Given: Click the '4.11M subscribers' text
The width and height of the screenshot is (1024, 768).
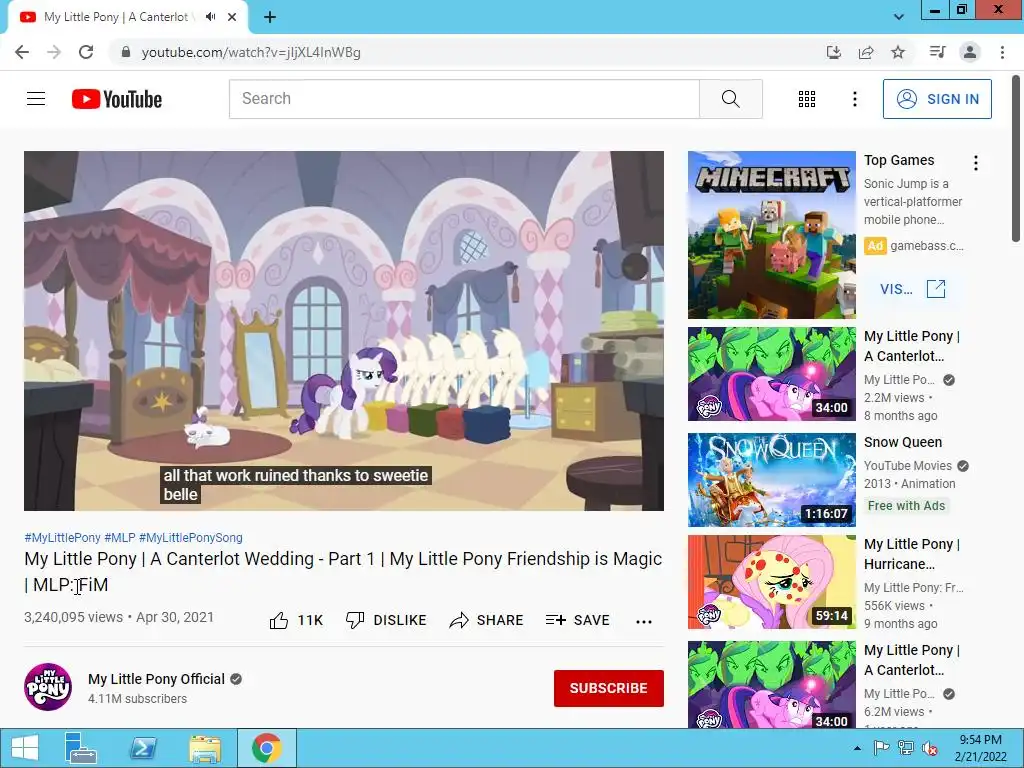Looking at the screenshot, I should tap(137, 699).
